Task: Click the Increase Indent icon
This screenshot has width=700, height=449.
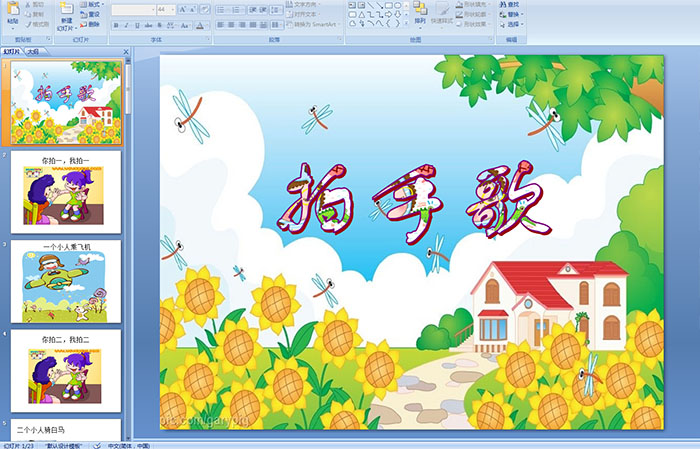Action: pyautogui.click(x=263, y=10)
